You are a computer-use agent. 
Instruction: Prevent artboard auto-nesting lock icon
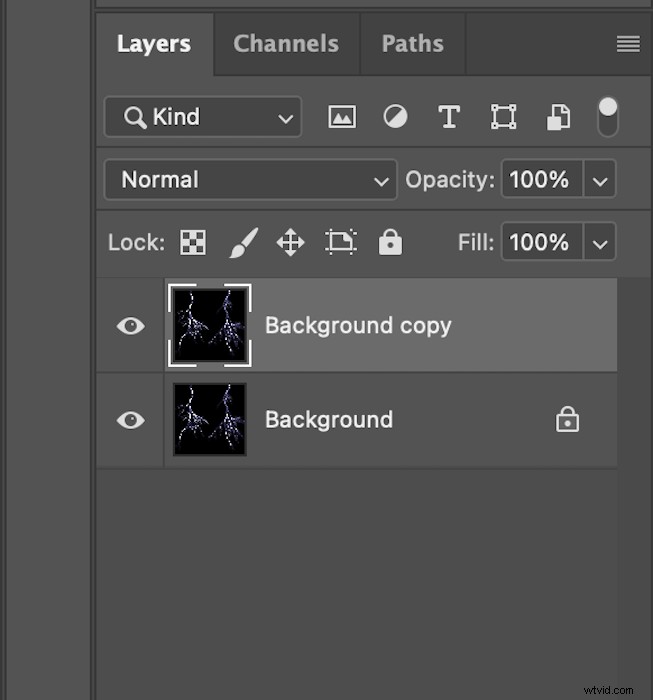[340, 242]
